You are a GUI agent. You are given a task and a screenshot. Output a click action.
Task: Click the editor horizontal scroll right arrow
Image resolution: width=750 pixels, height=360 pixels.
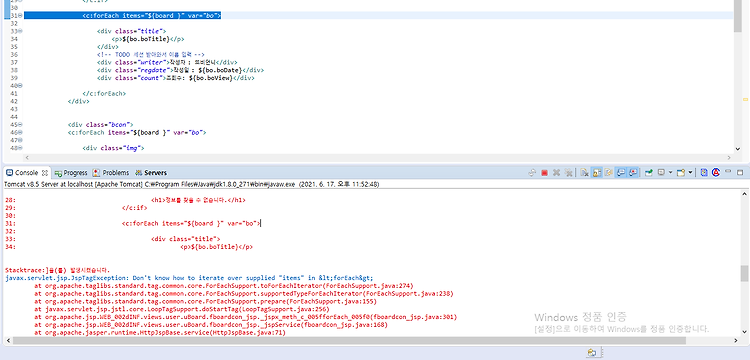coord(730,157)
